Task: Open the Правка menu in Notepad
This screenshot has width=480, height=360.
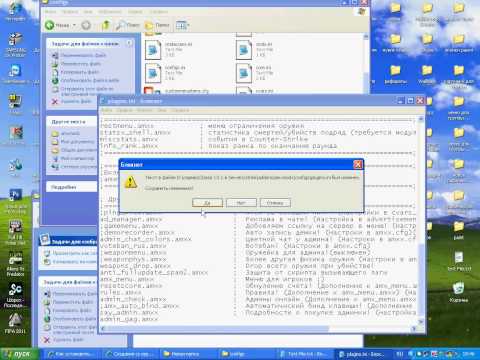Action: [x=124, y=110]
